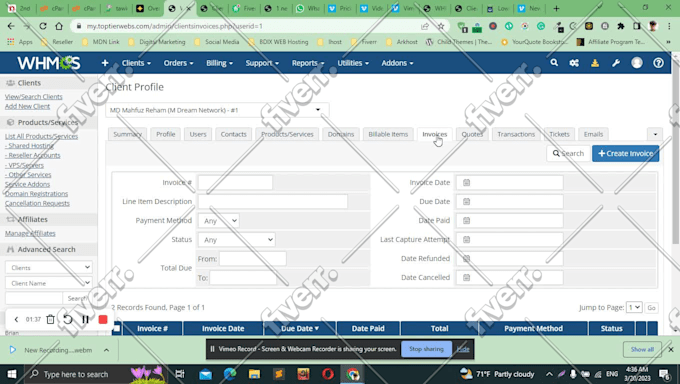Open the Billing top menu

click(x=219, y=63)
